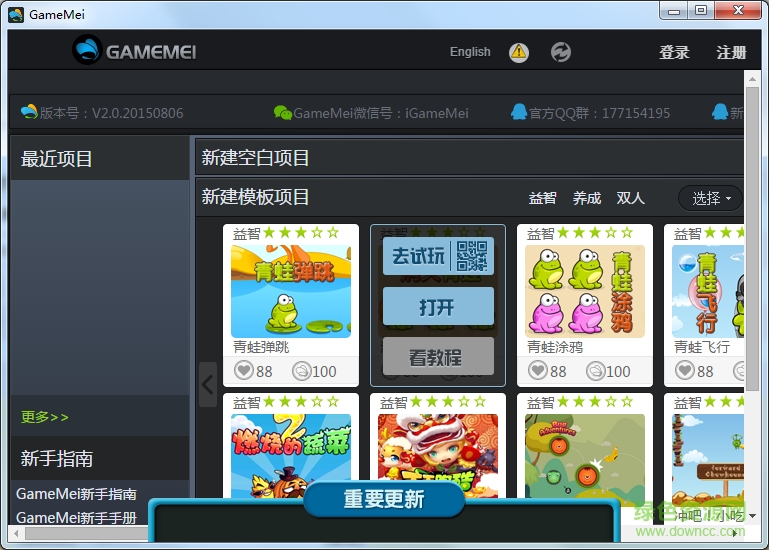Select the 新手指南 section header
Image resolution: width=769 pixels, height=550 pixels.
pos(100,458)
